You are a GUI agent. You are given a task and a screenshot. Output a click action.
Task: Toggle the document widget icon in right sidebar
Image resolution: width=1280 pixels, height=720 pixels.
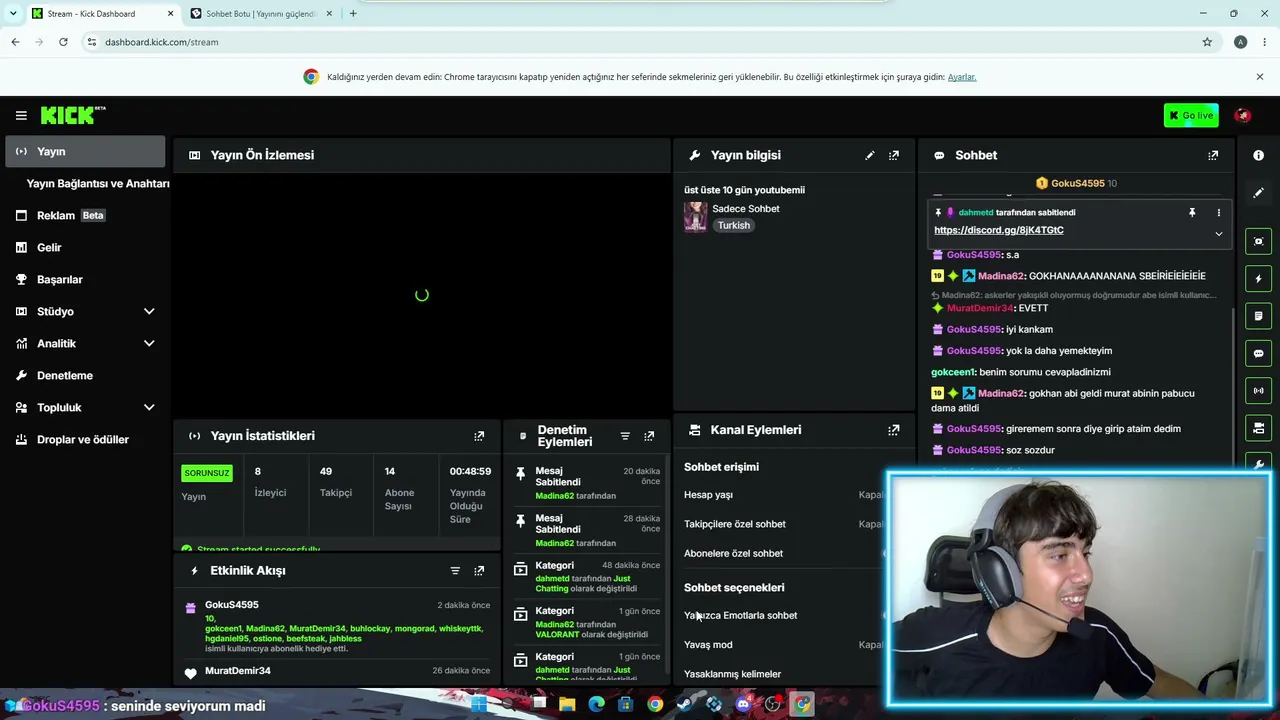click(x=1259, y=316)
